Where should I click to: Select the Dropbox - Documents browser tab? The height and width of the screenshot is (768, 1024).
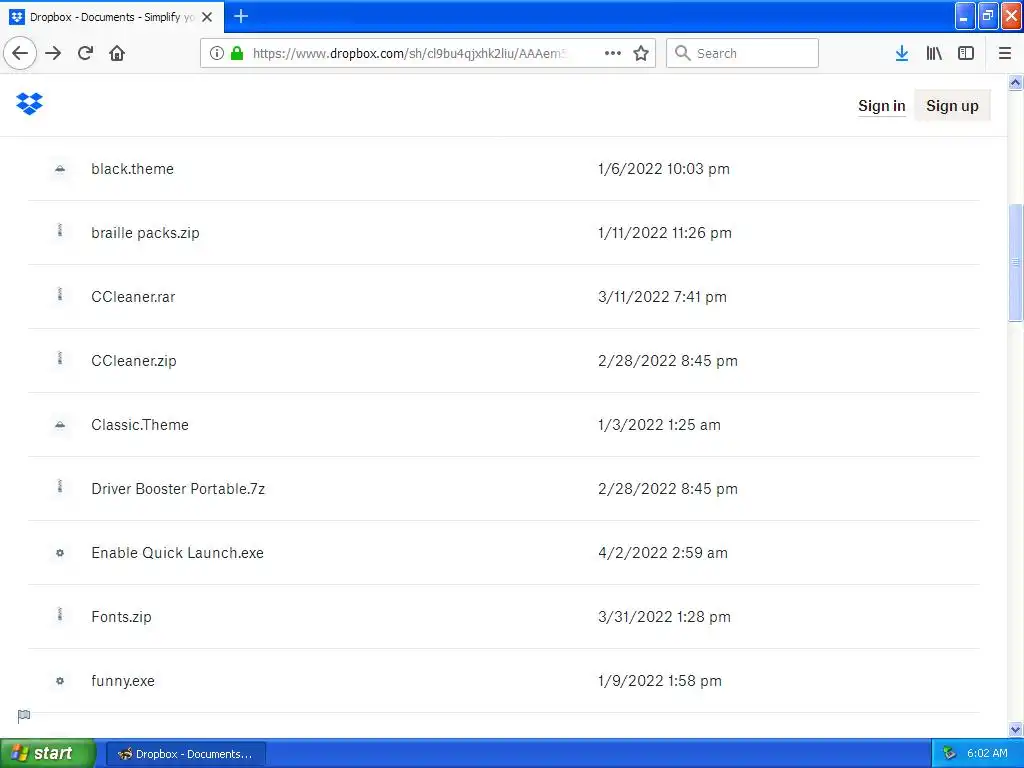(112, 17)
